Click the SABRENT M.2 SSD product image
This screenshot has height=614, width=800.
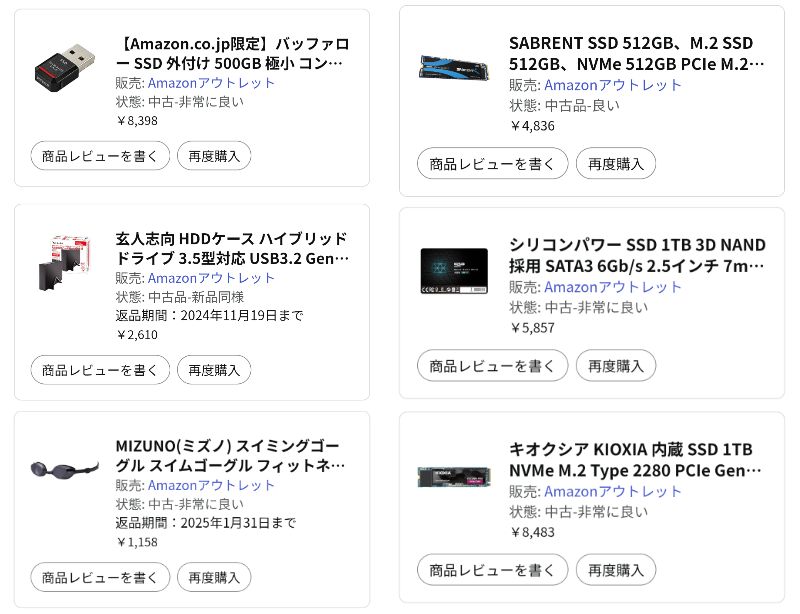(454, 66)
